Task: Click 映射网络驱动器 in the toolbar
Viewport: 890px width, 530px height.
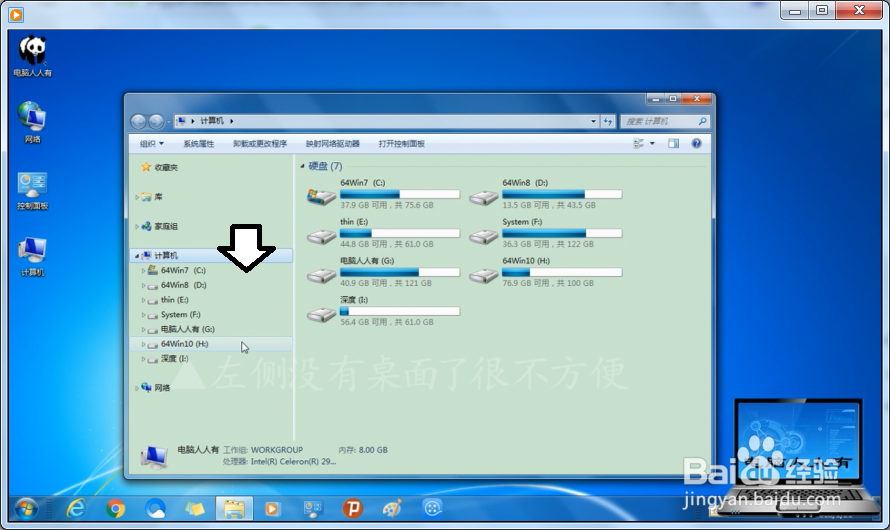Action: point(333,144)
